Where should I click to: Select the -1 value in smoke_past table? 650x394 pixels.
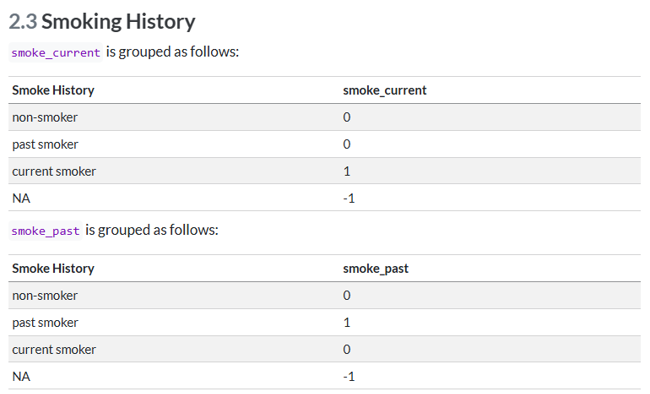(x=349, y=377)
